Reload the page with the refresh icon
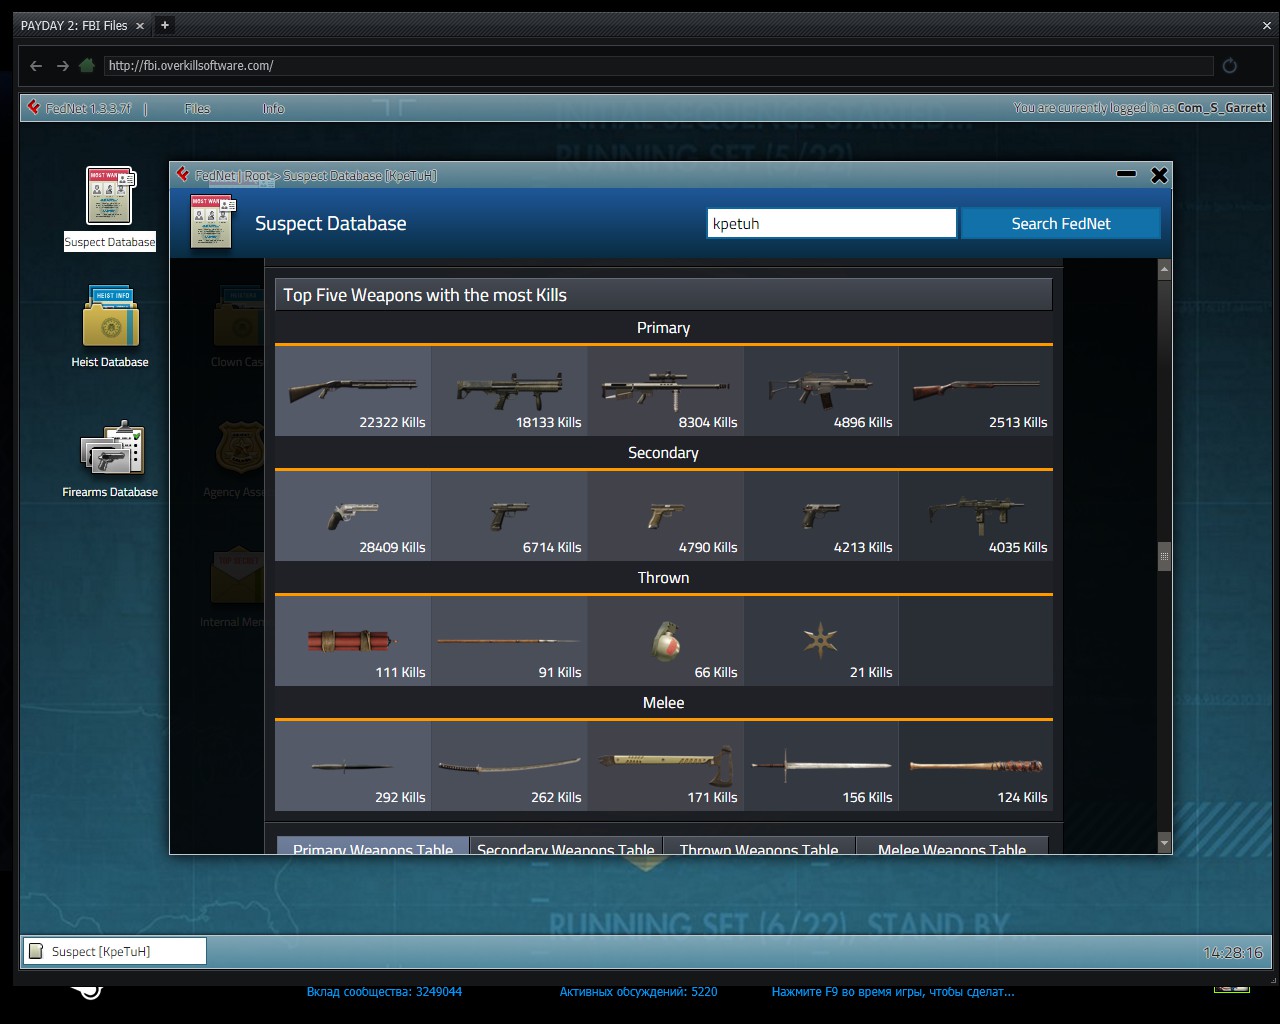The height and width of the screenshot is (1024, 1280). point(1230,66)
